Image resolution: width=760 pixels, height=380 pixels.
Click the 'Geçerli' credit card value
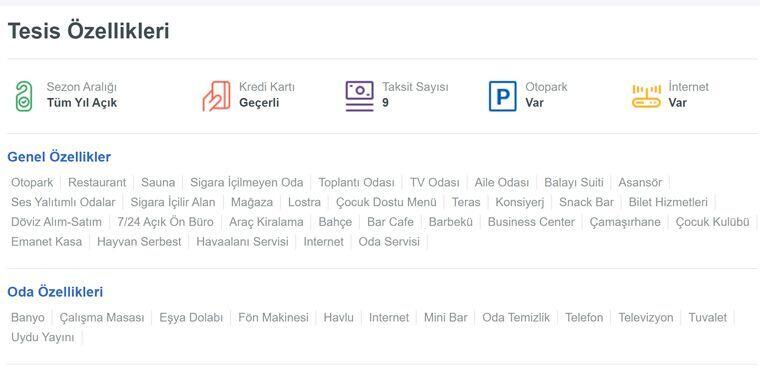pyautogui.click(x=259, y=103)
